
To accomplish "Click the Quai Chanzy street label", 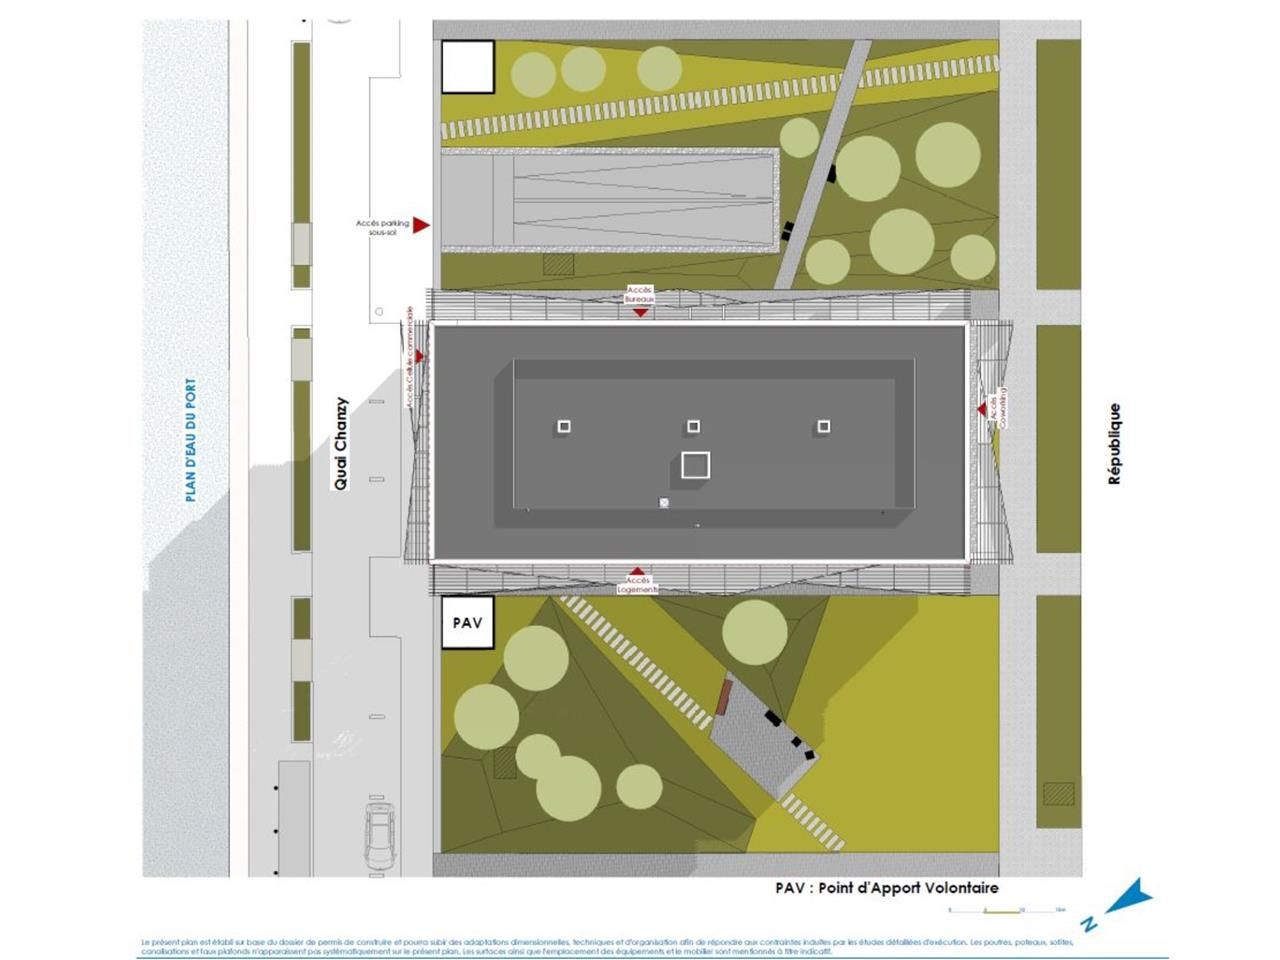I will (x=341, y=443).
